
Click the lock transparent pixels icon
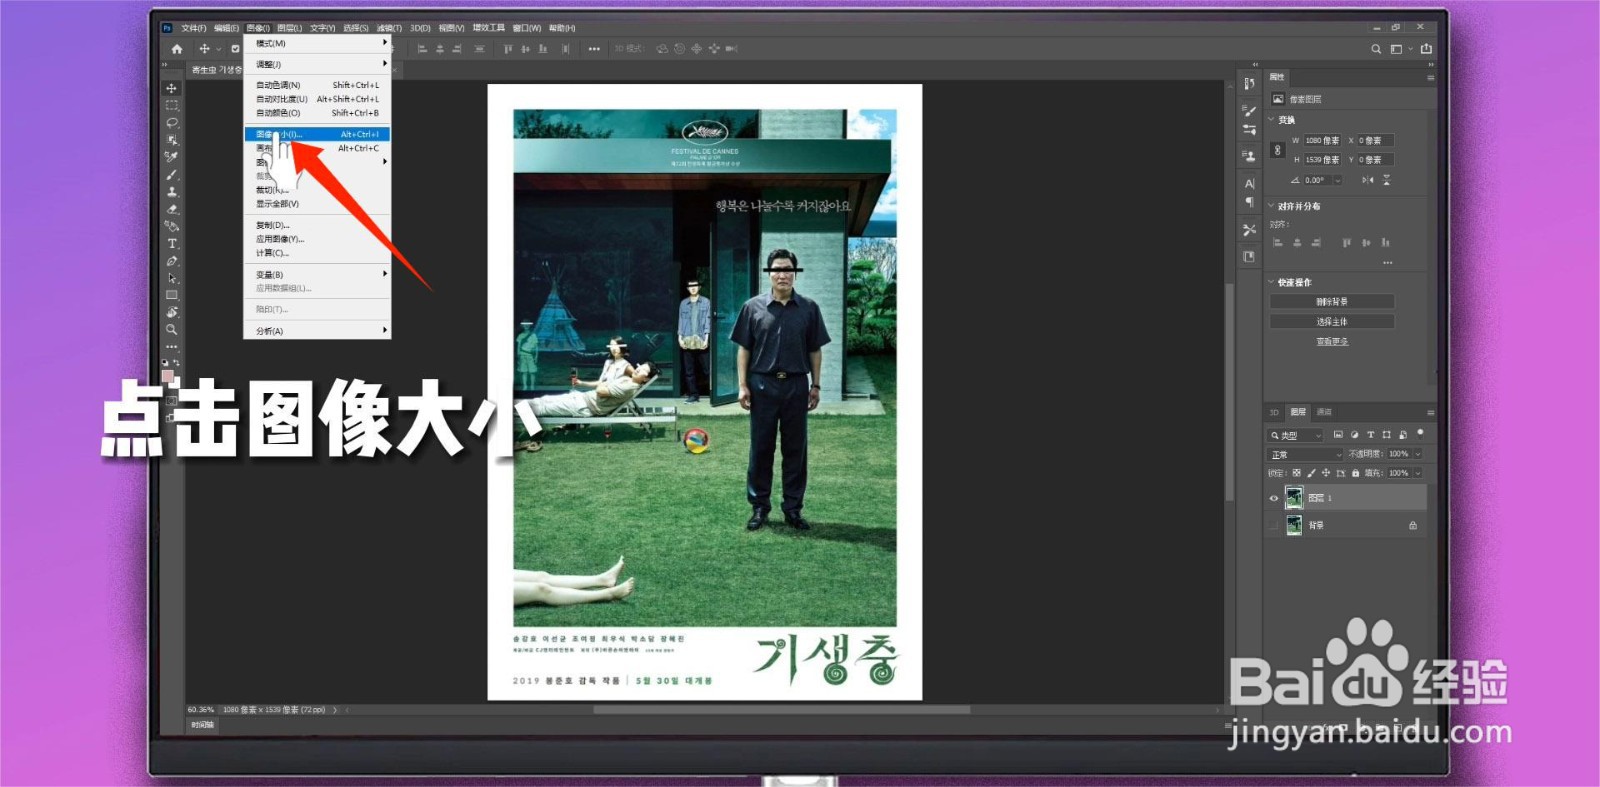pos(1297,473)
